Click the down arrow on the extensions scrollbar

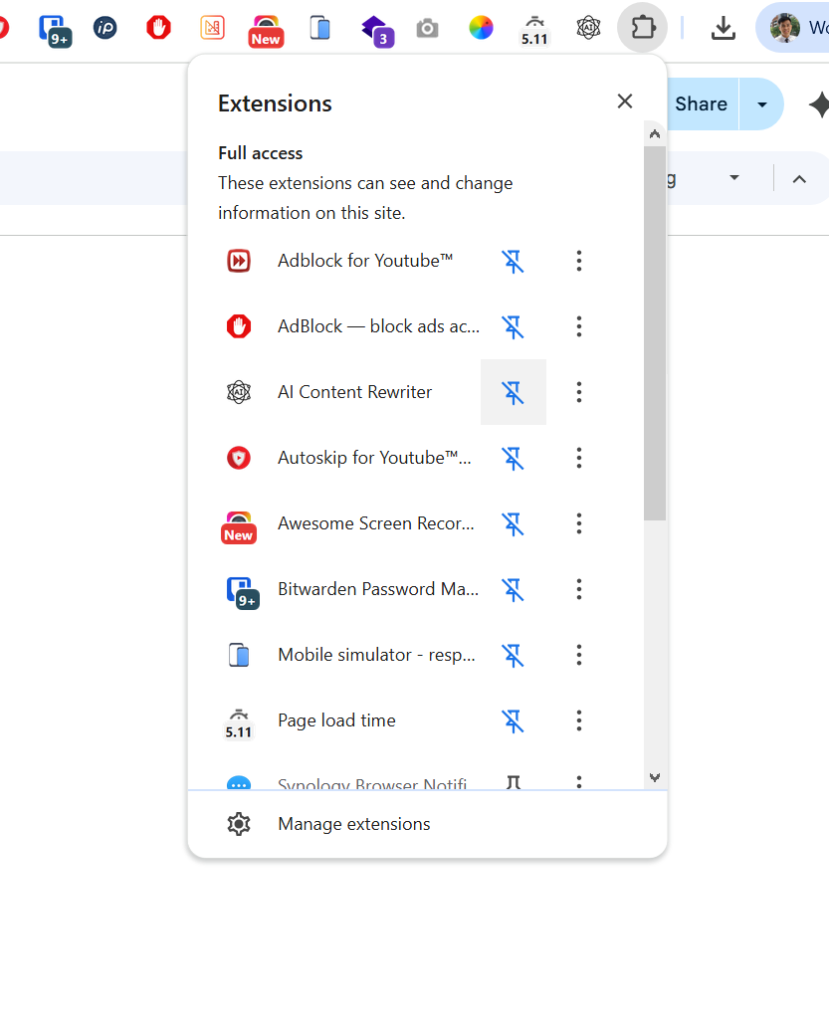point(655,777)
